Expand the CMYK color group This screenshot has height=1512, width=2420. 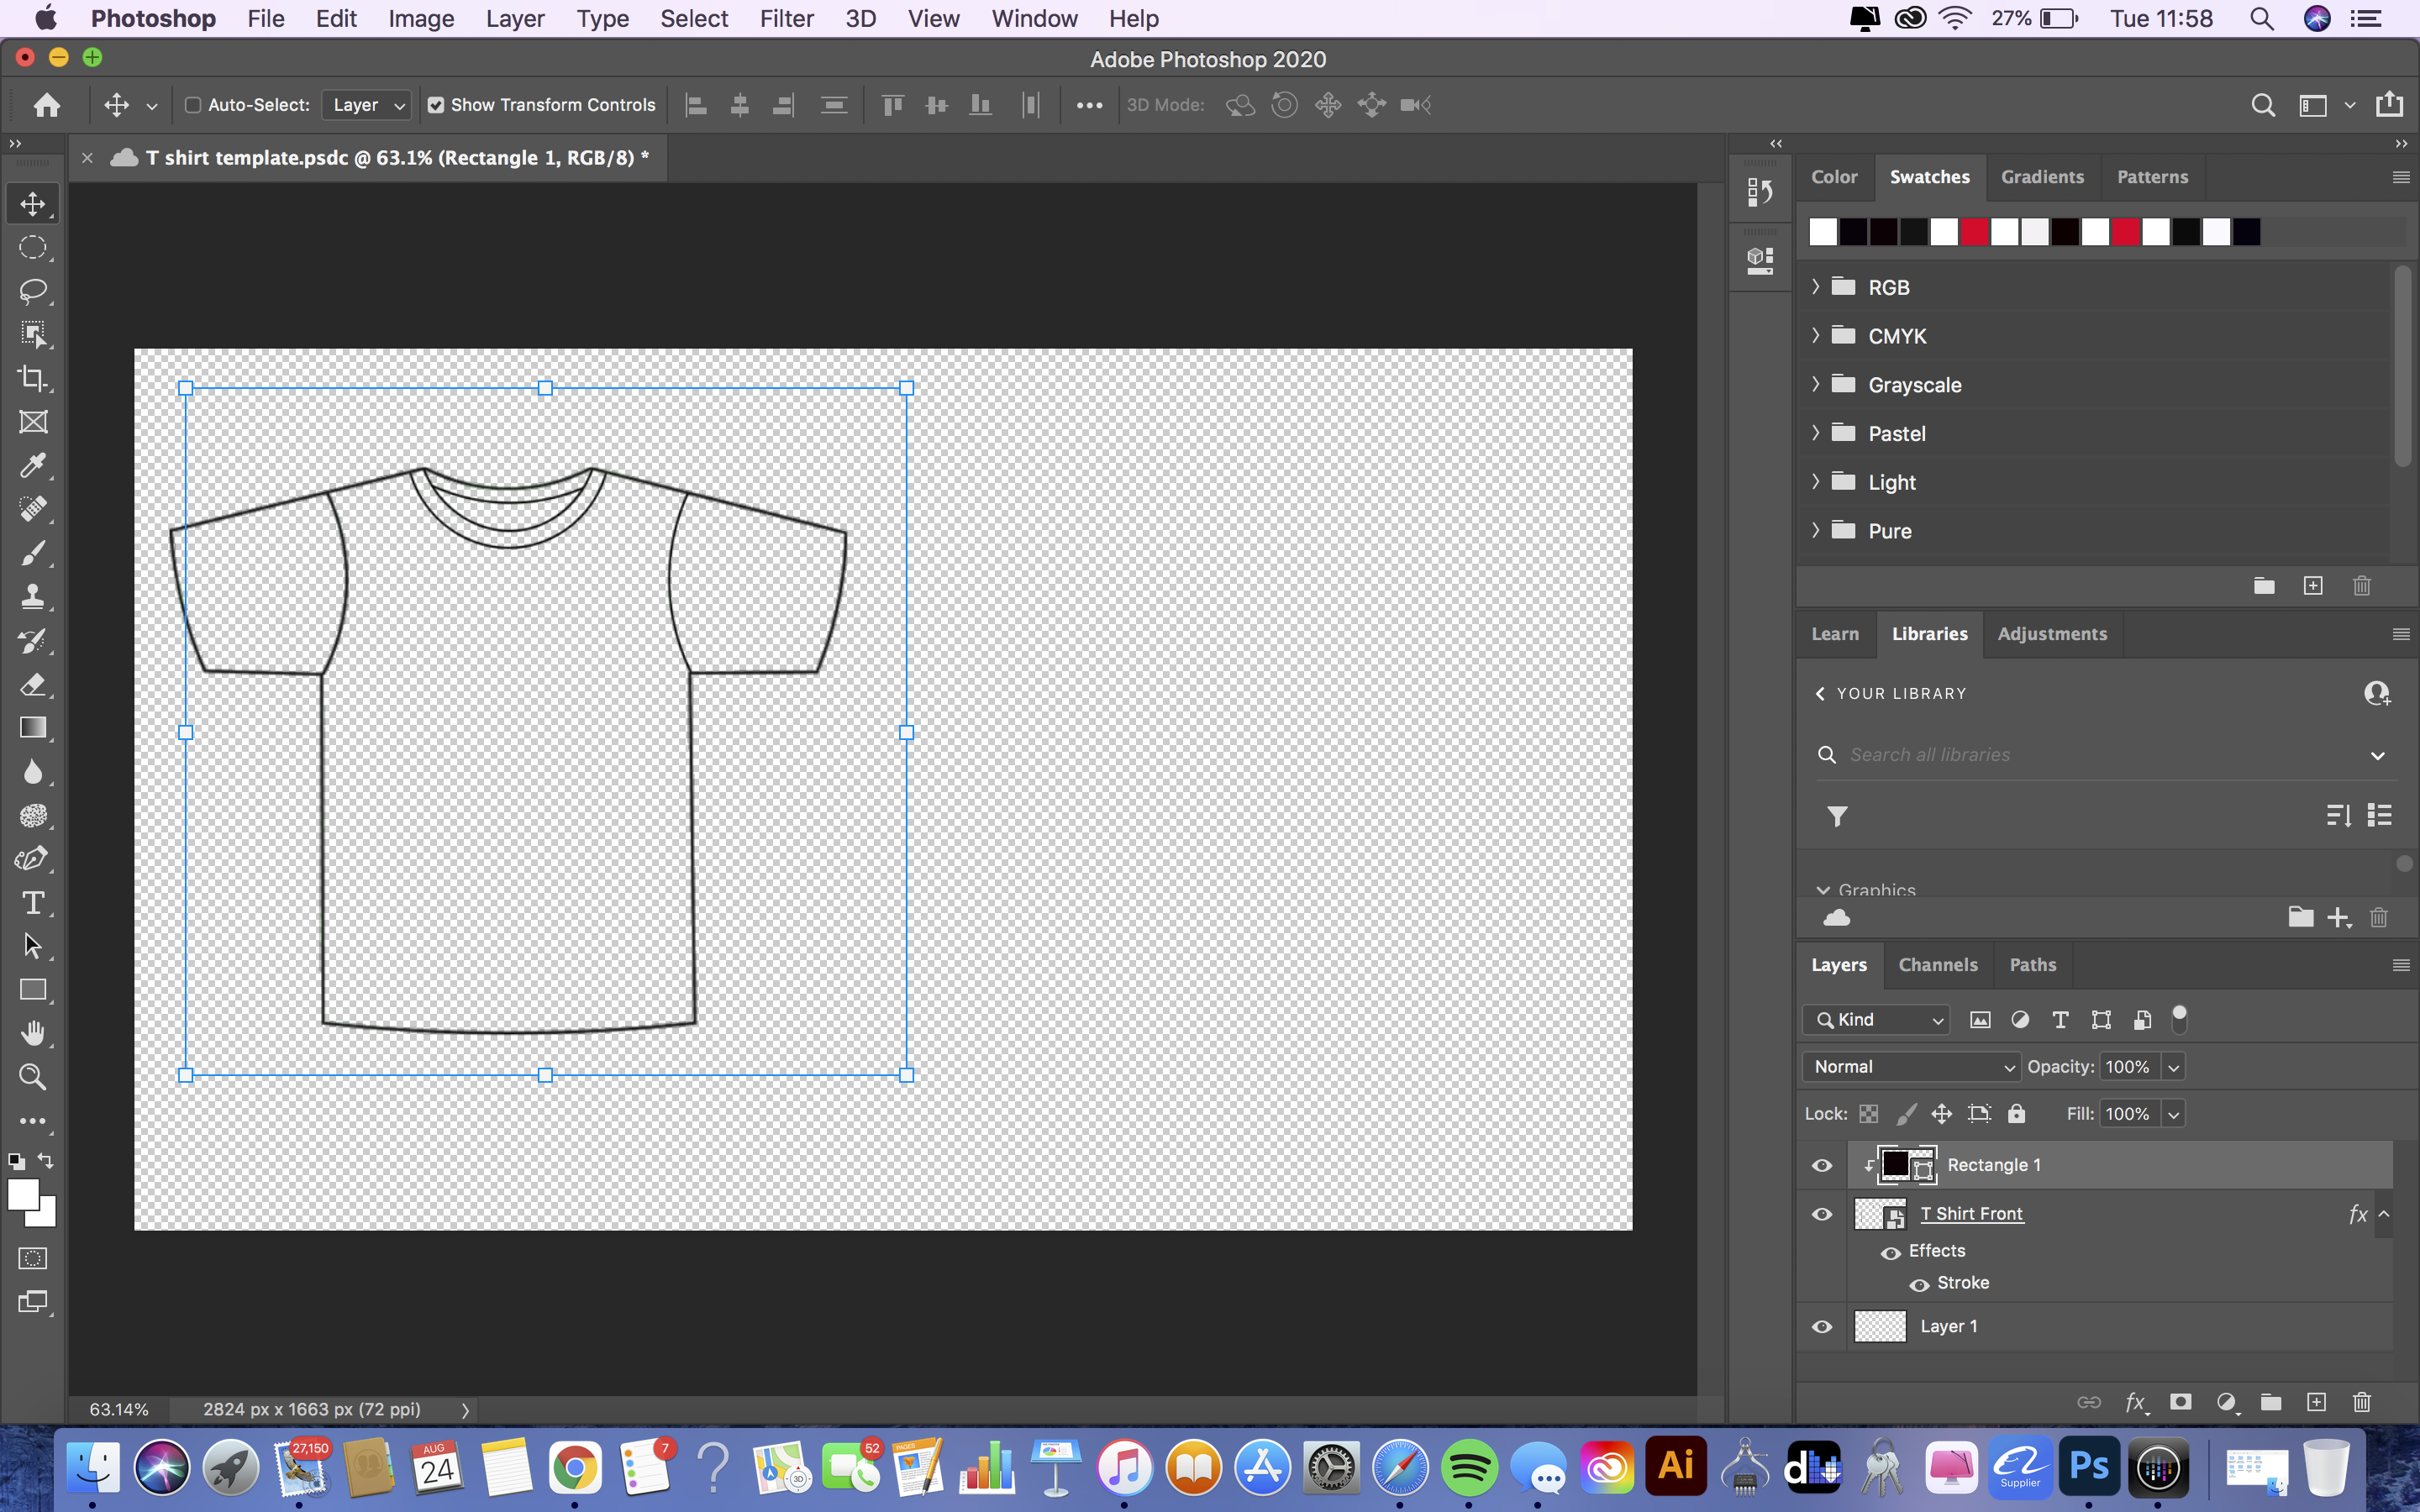coord(1818,334)
